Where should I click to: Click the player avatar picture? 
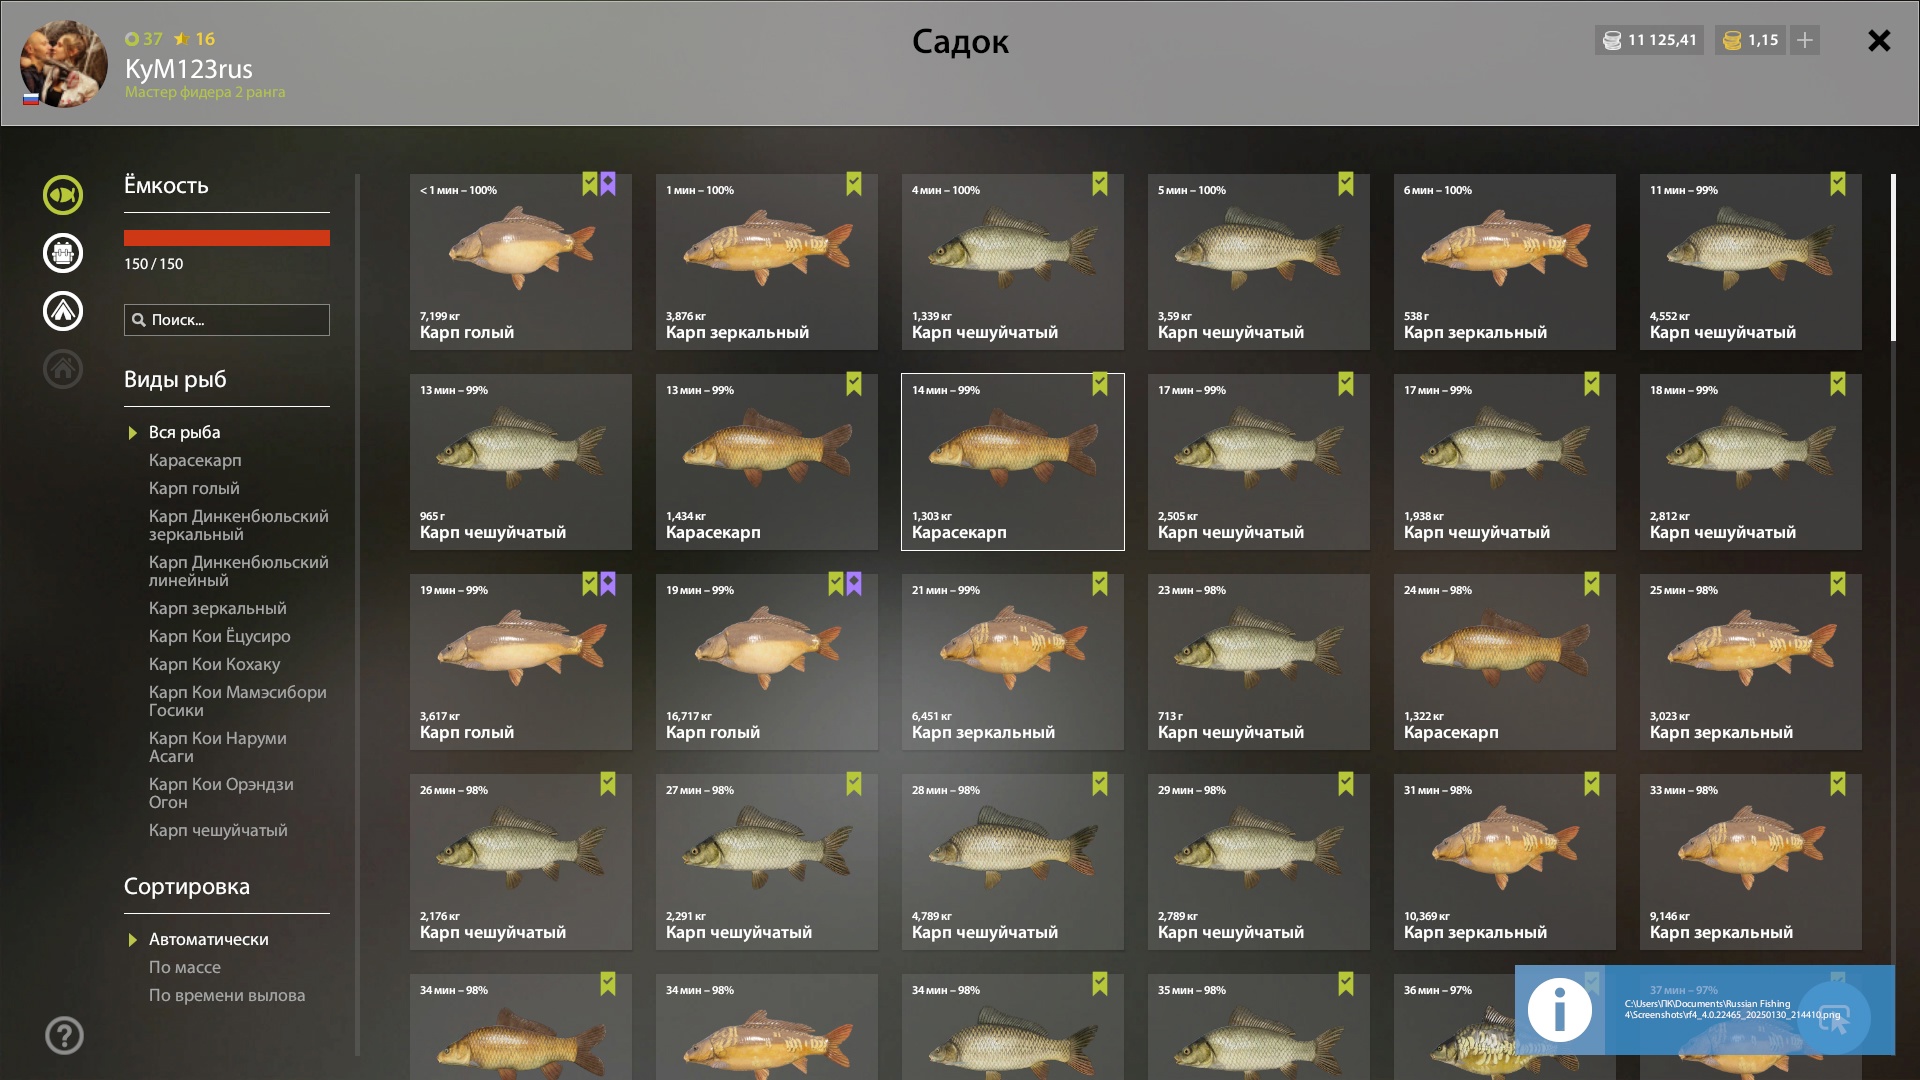tap(64, 64)
